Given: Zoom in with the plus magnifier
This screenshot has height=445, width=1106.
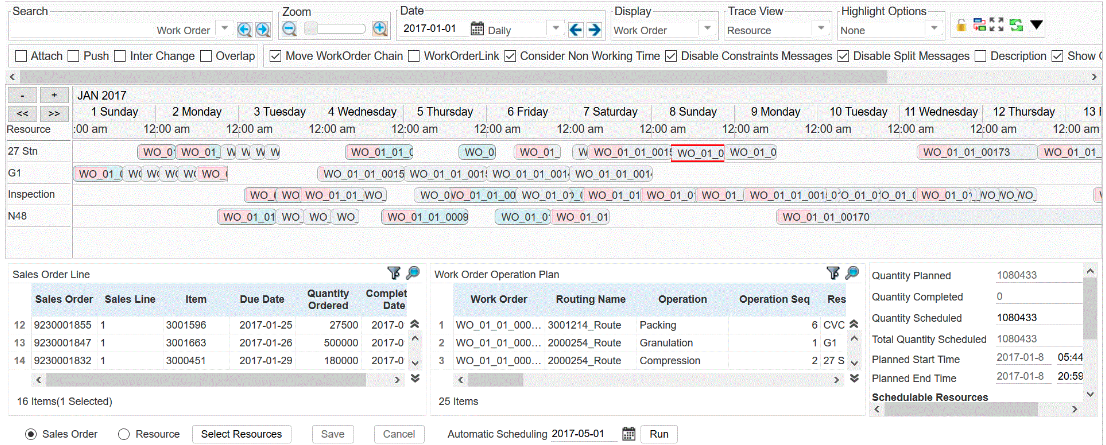Looking at the screenshot, I should (x=381, y=29).
